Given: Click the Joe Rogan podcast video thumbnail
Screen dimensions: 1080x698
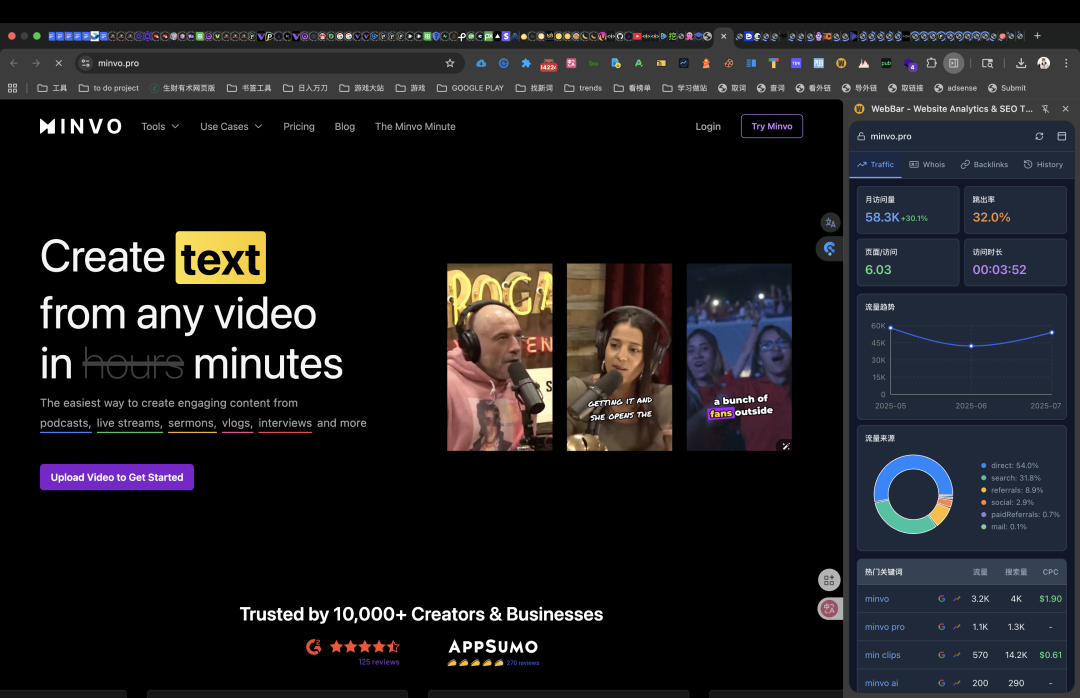Looking at the screenshot, I should pos(499,357).
